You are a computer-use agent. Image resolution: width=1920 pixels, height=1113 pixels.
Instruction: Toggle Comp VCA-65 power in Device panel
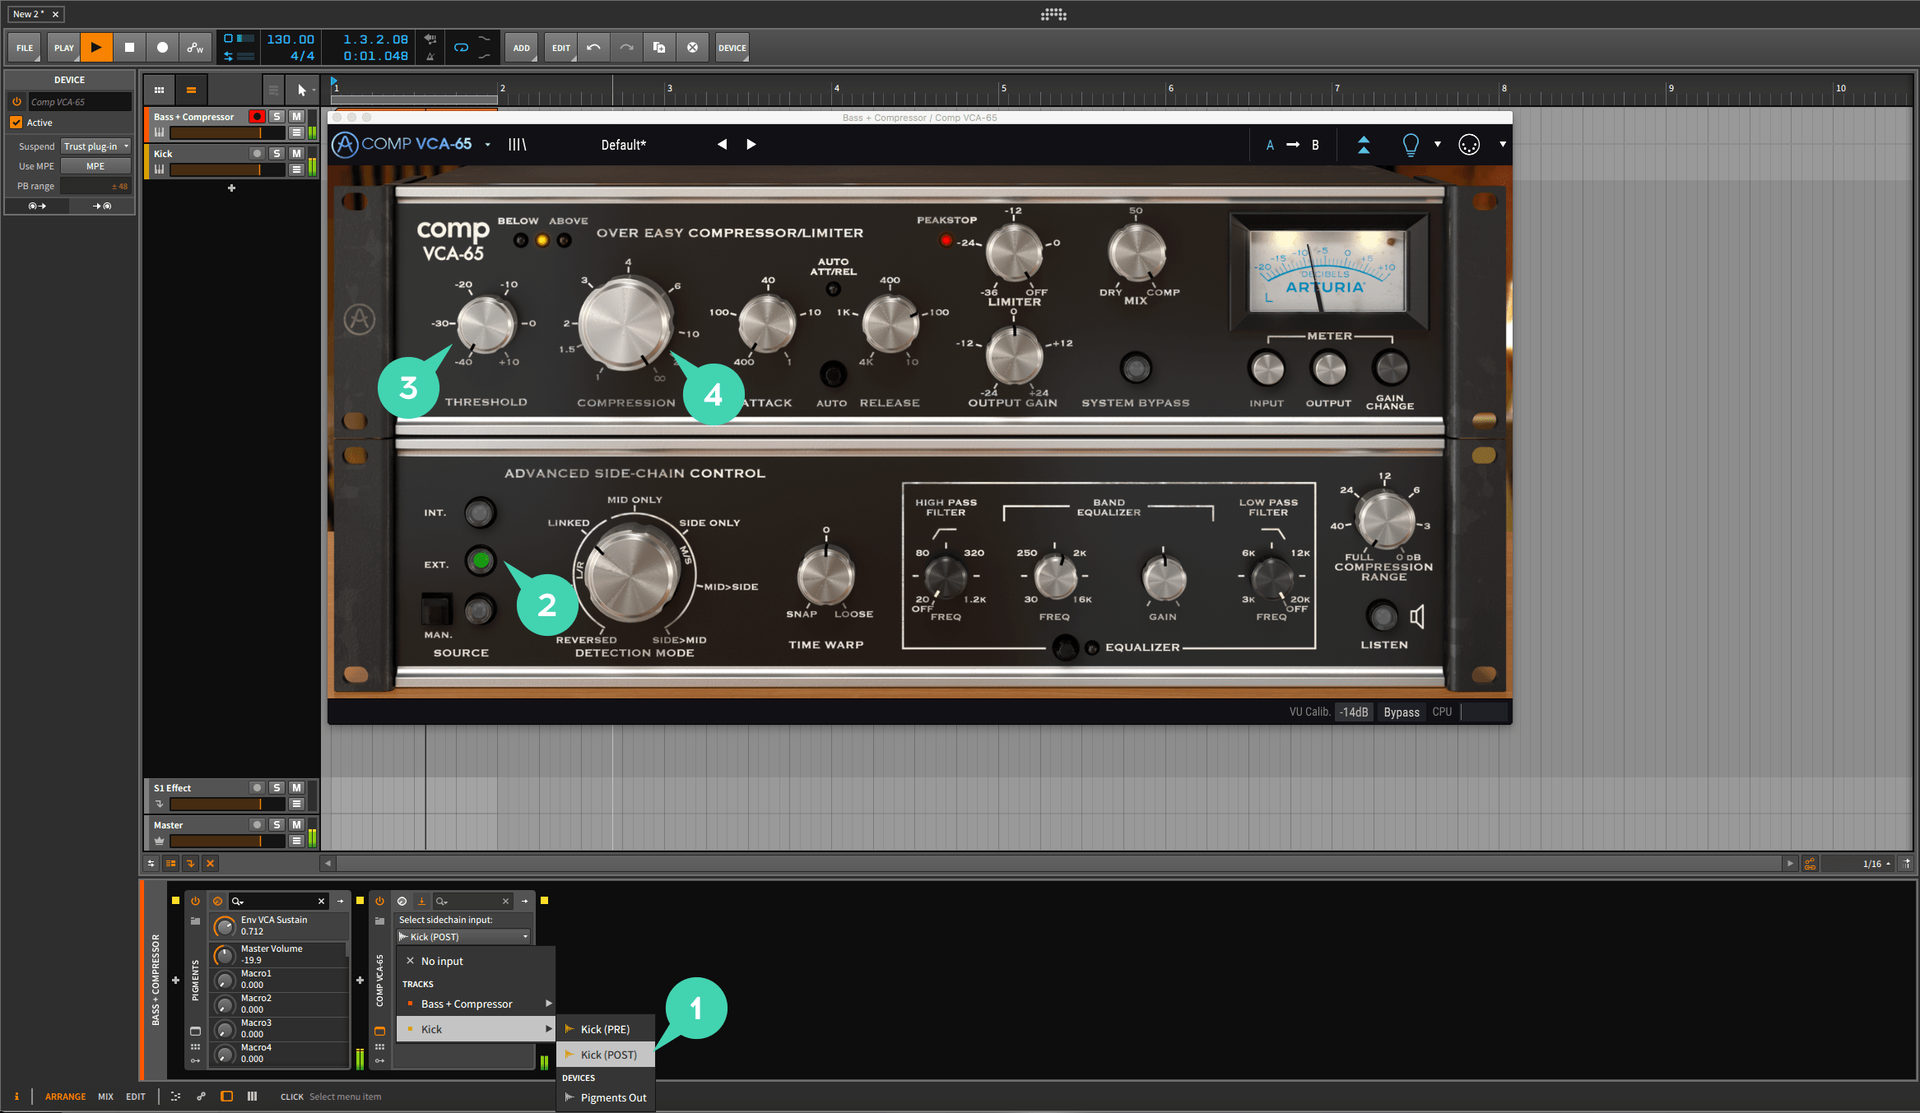pos(17,101)
